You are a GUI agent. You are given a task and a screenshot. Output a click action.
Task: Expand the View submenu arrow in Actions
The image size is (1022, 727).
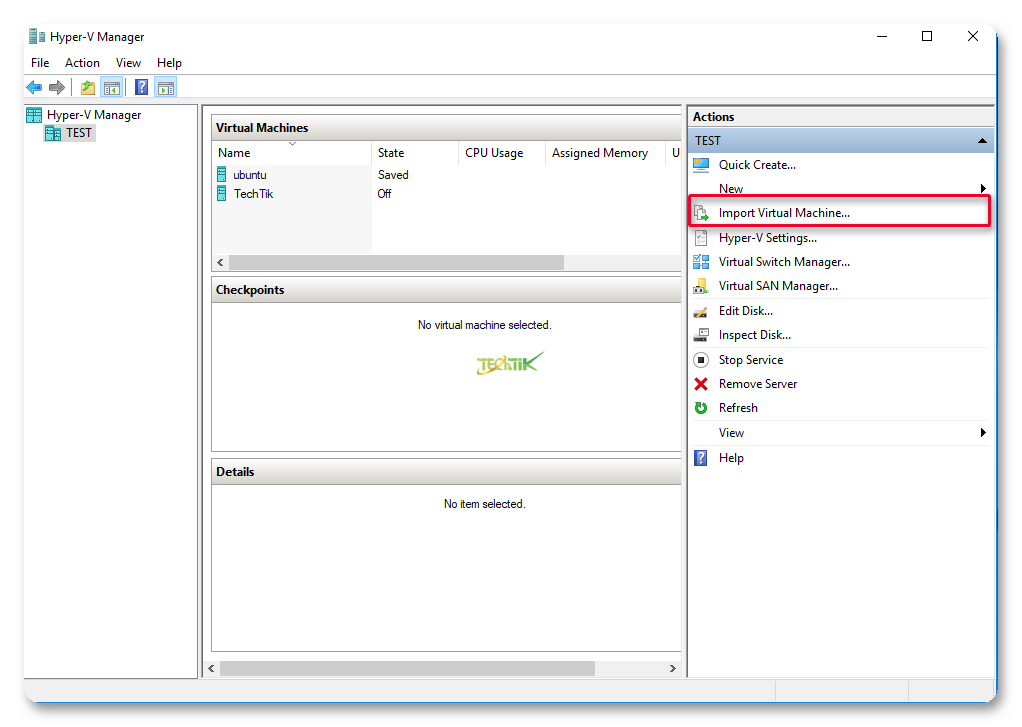[x=983, y=433]
